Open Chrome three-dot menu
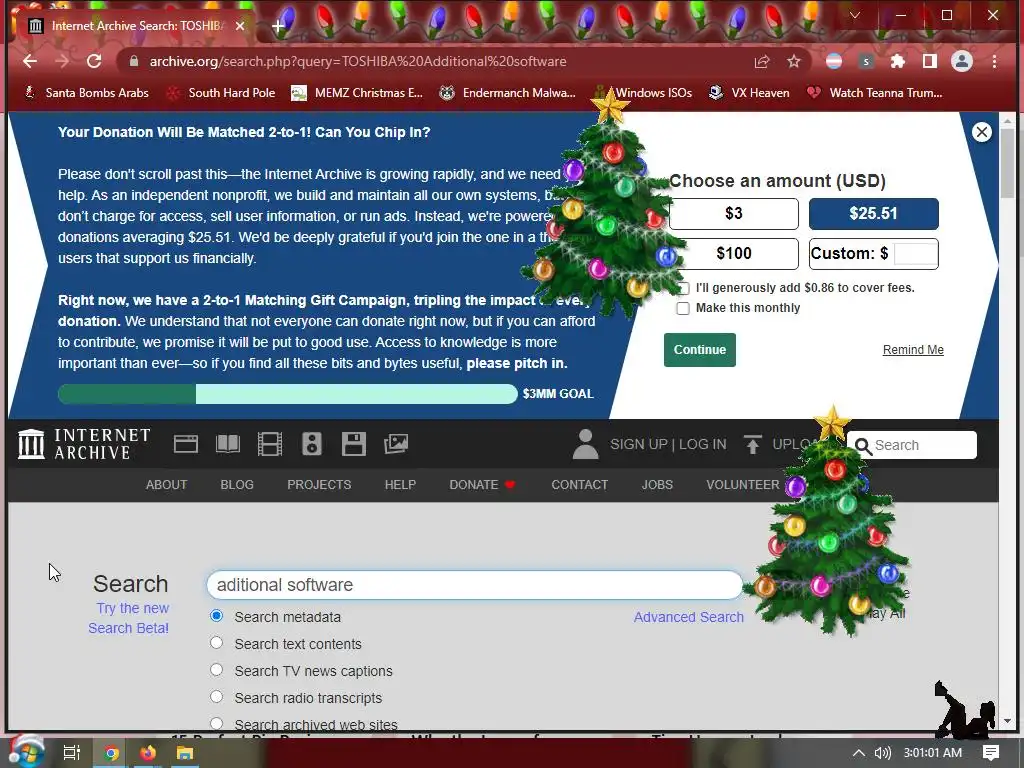 coord(994,61)
